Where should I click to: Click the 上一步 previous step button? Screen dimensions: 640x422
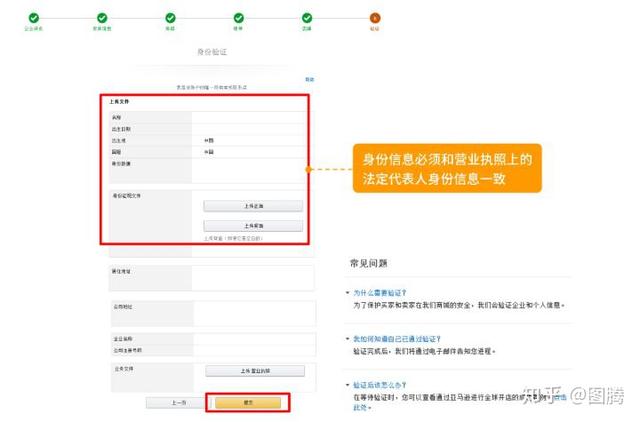pos(179,403)
